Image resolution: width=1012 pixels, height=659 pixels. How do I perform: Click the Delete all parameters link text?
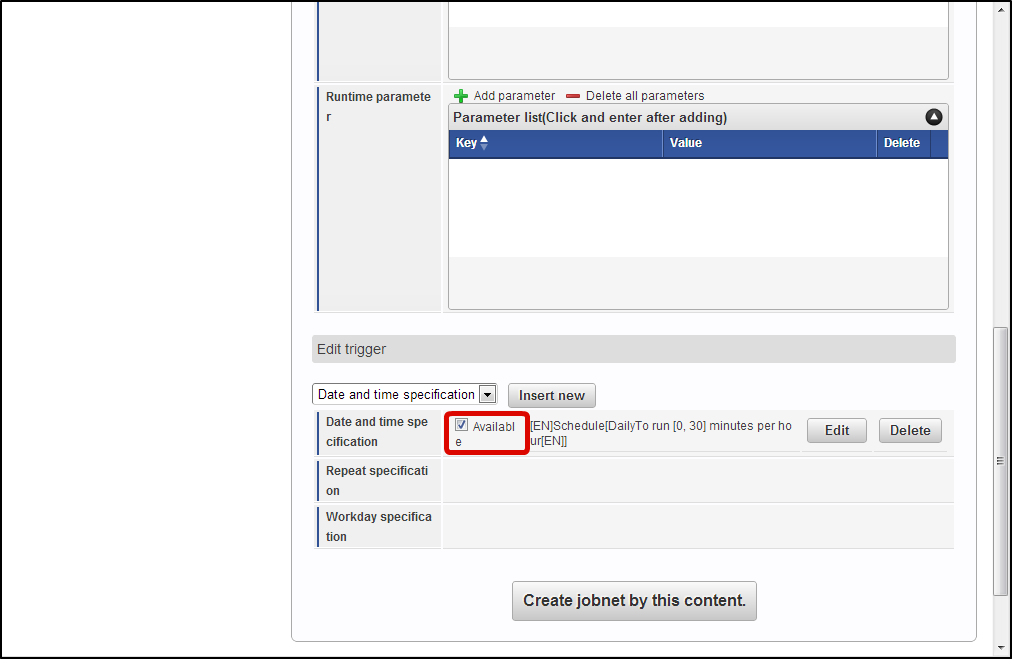pyautogui.click(x=645, y=96)
